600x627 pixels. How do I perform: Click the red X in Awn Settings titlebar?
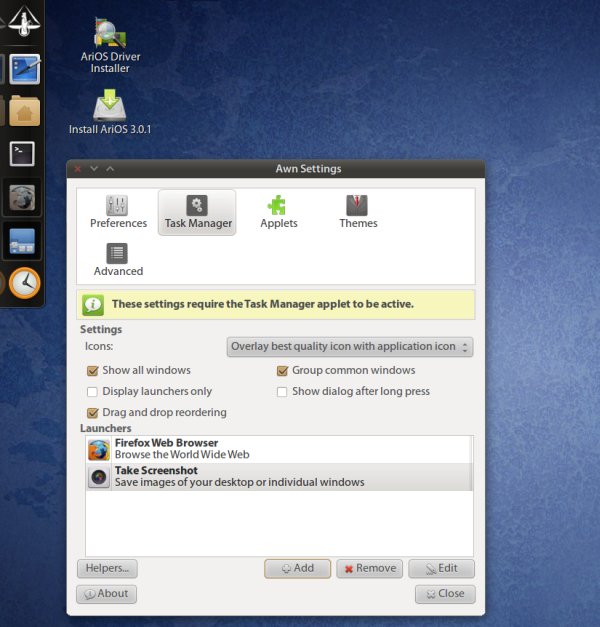point(78,169)
